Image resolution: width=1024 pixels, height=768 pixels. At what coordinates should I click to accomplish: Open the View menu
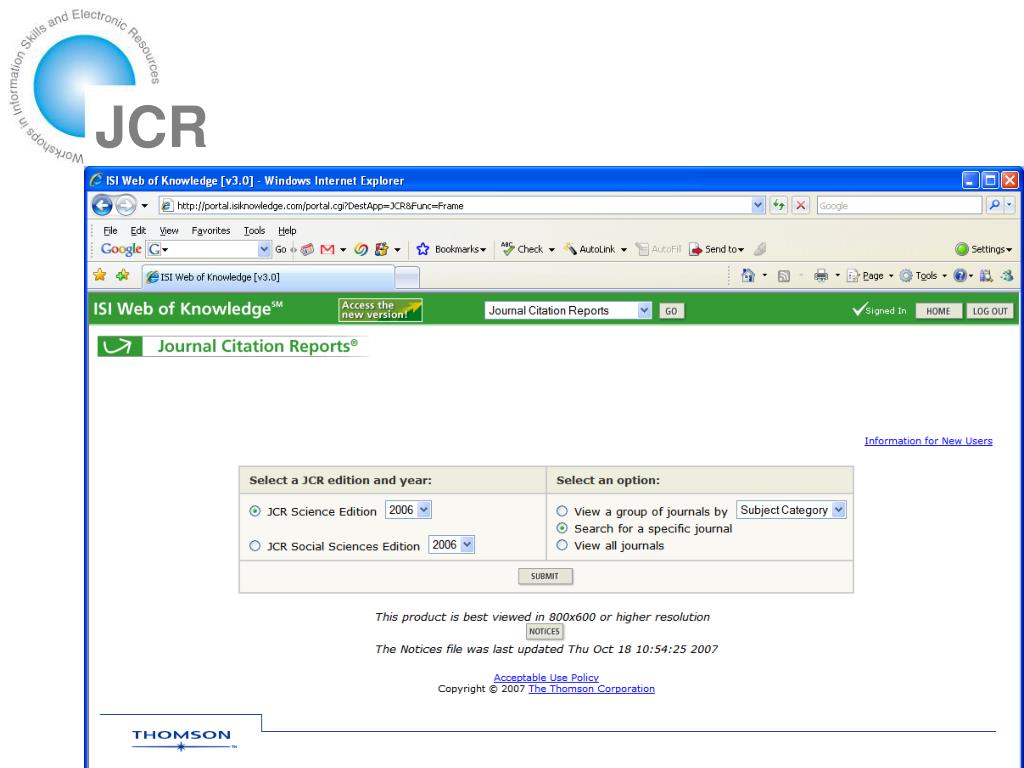pos(168,231)
